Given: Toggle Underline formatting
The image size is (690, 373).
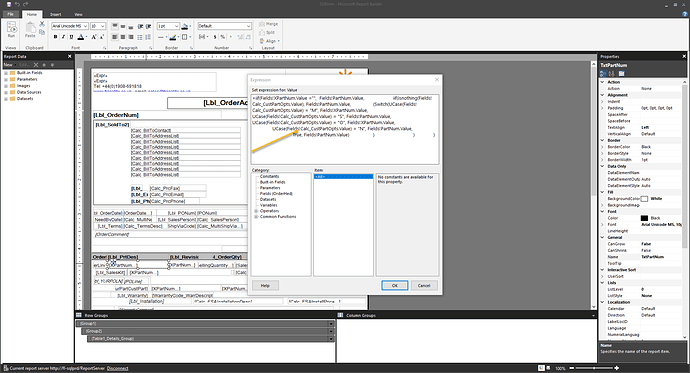Looking at the screenshot, I should (71, 37).
